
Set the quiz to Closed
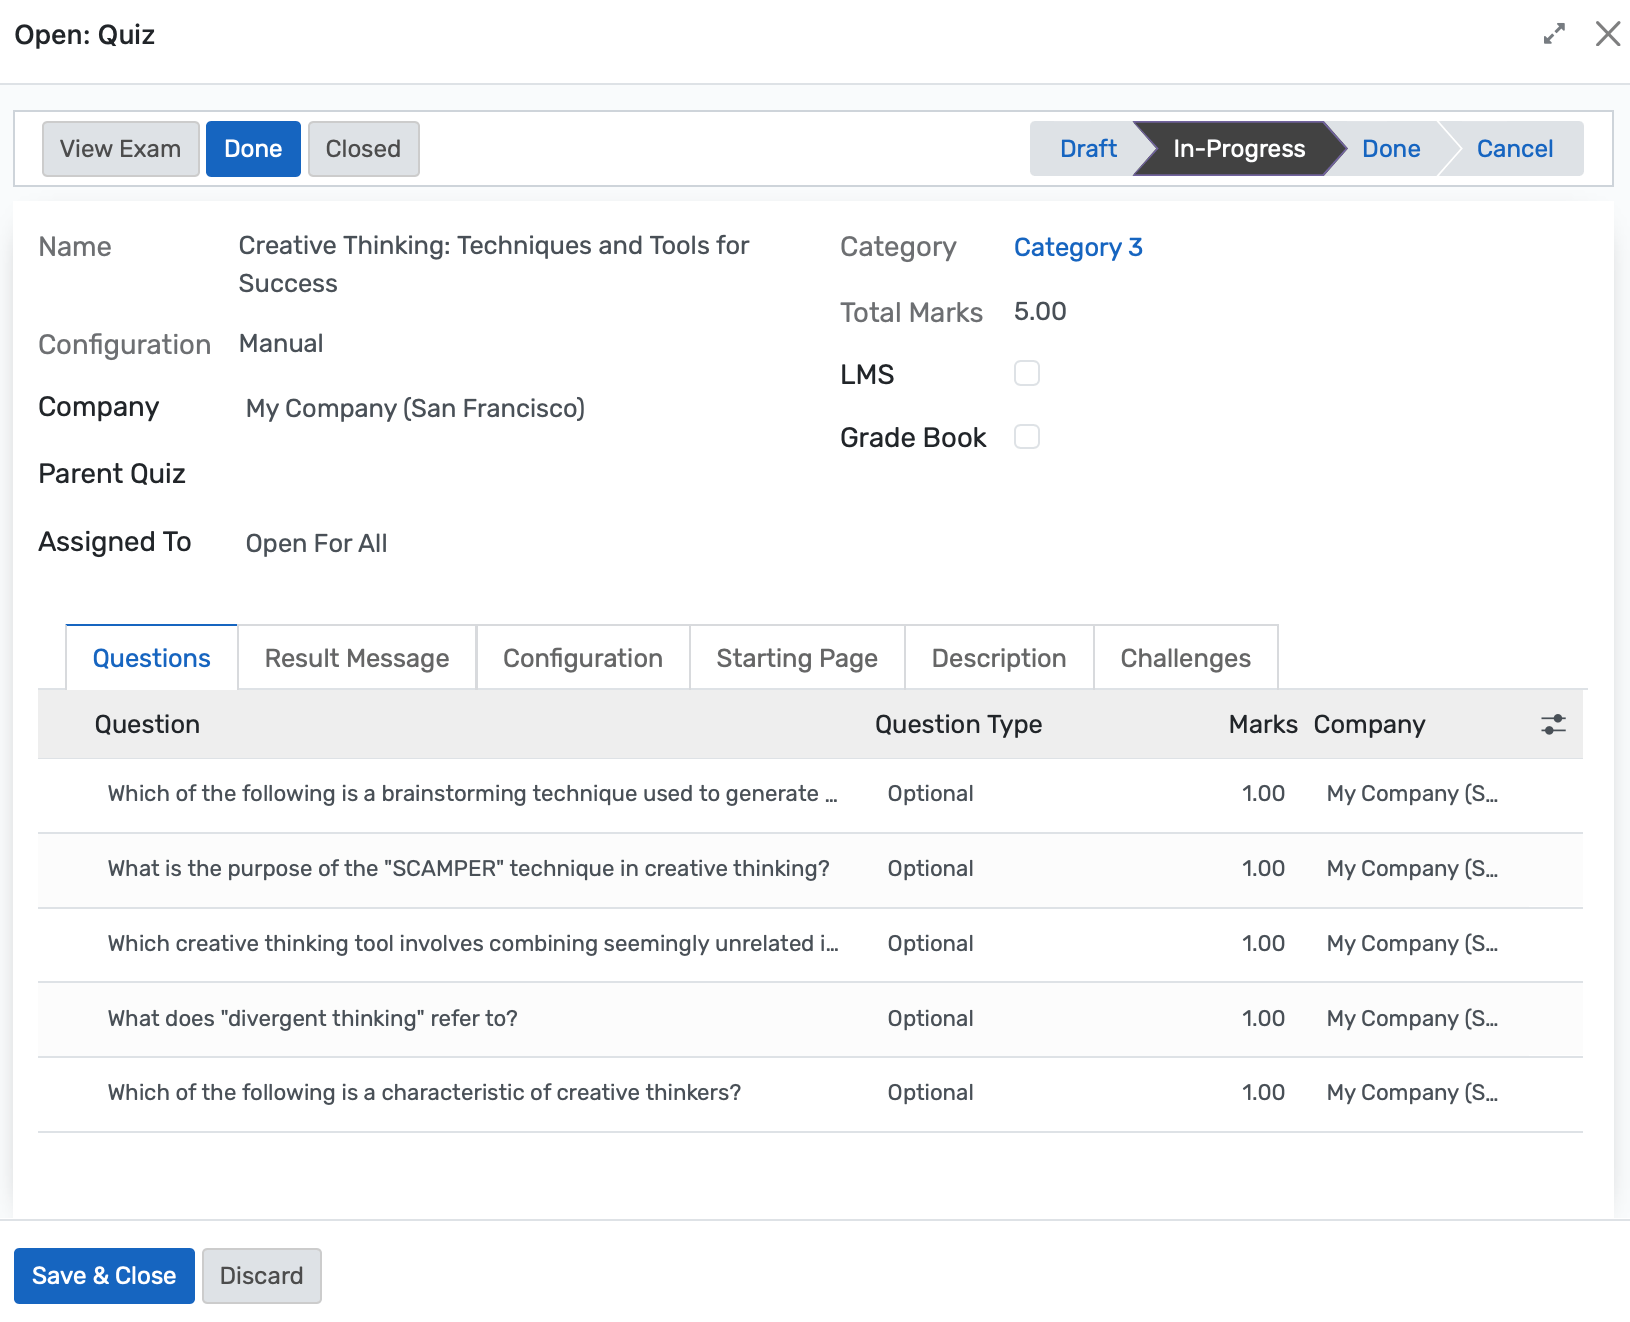click(363, 148)
